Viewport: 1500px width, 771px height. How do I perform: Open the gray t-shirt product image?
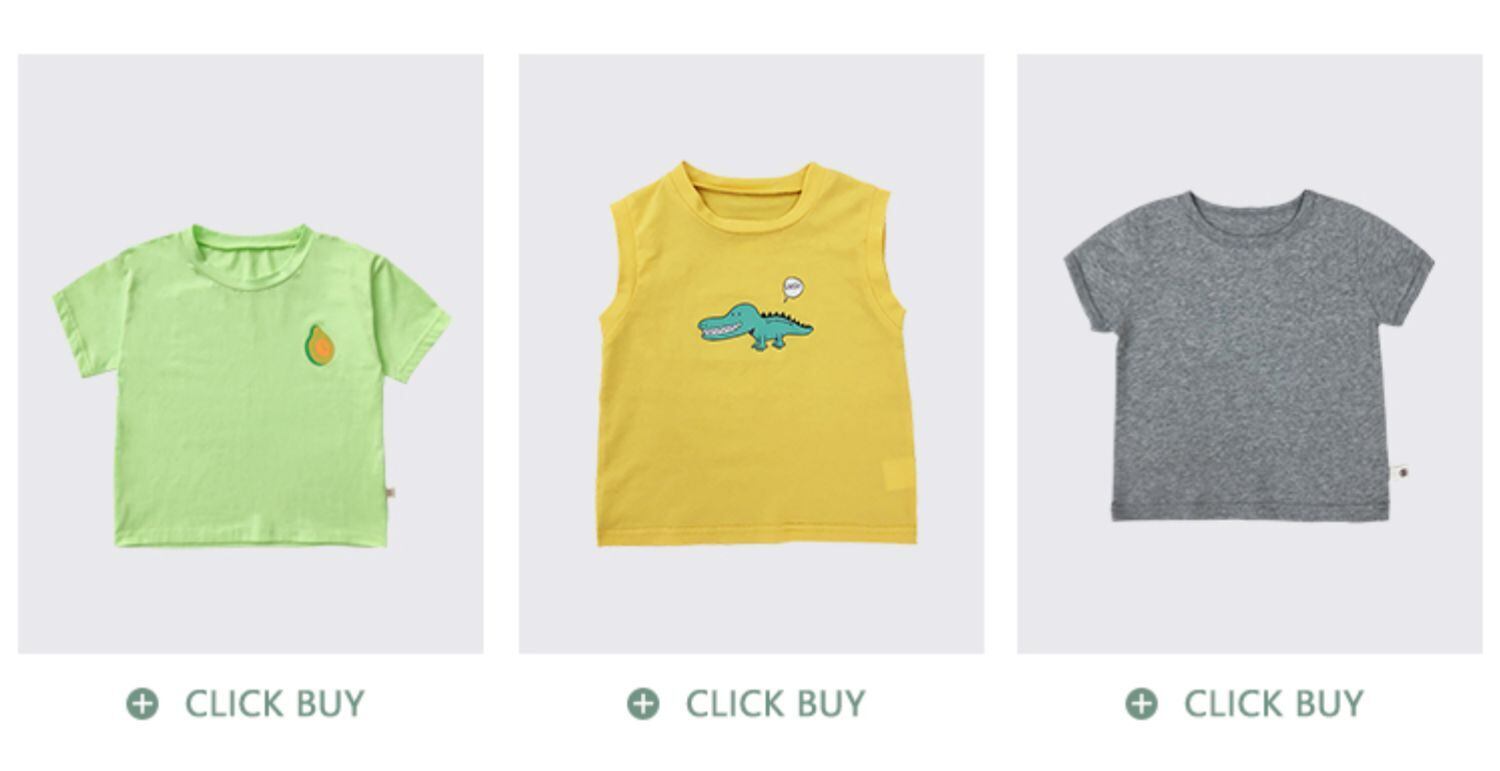tap(1250, 354)
